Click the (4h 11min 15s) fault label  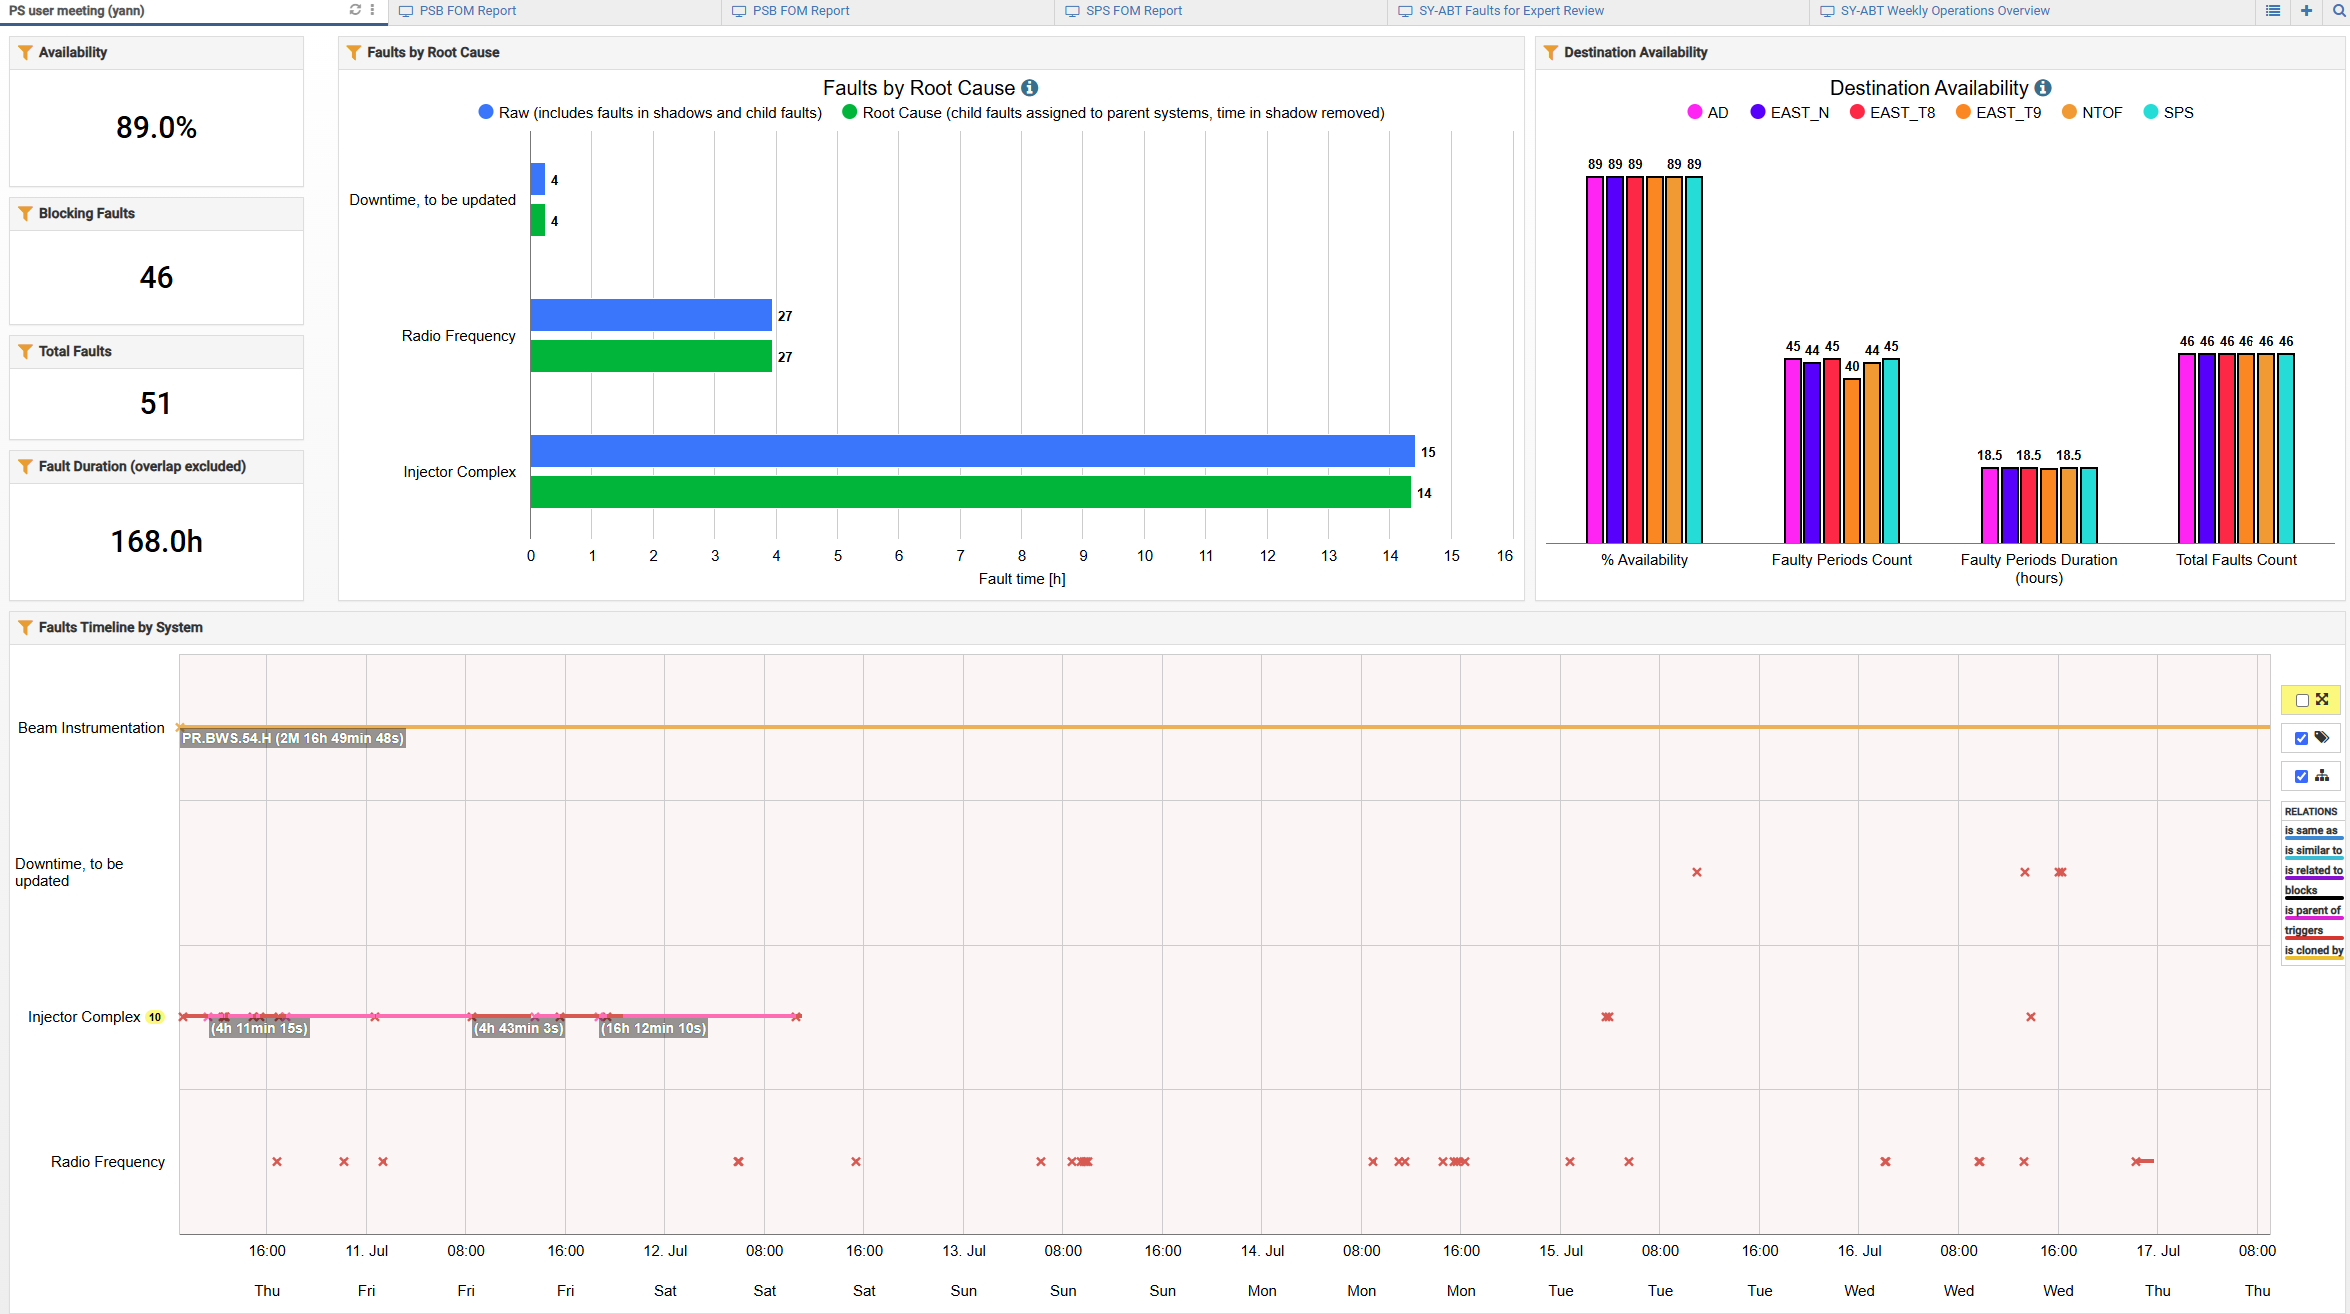click(259, 1028)
